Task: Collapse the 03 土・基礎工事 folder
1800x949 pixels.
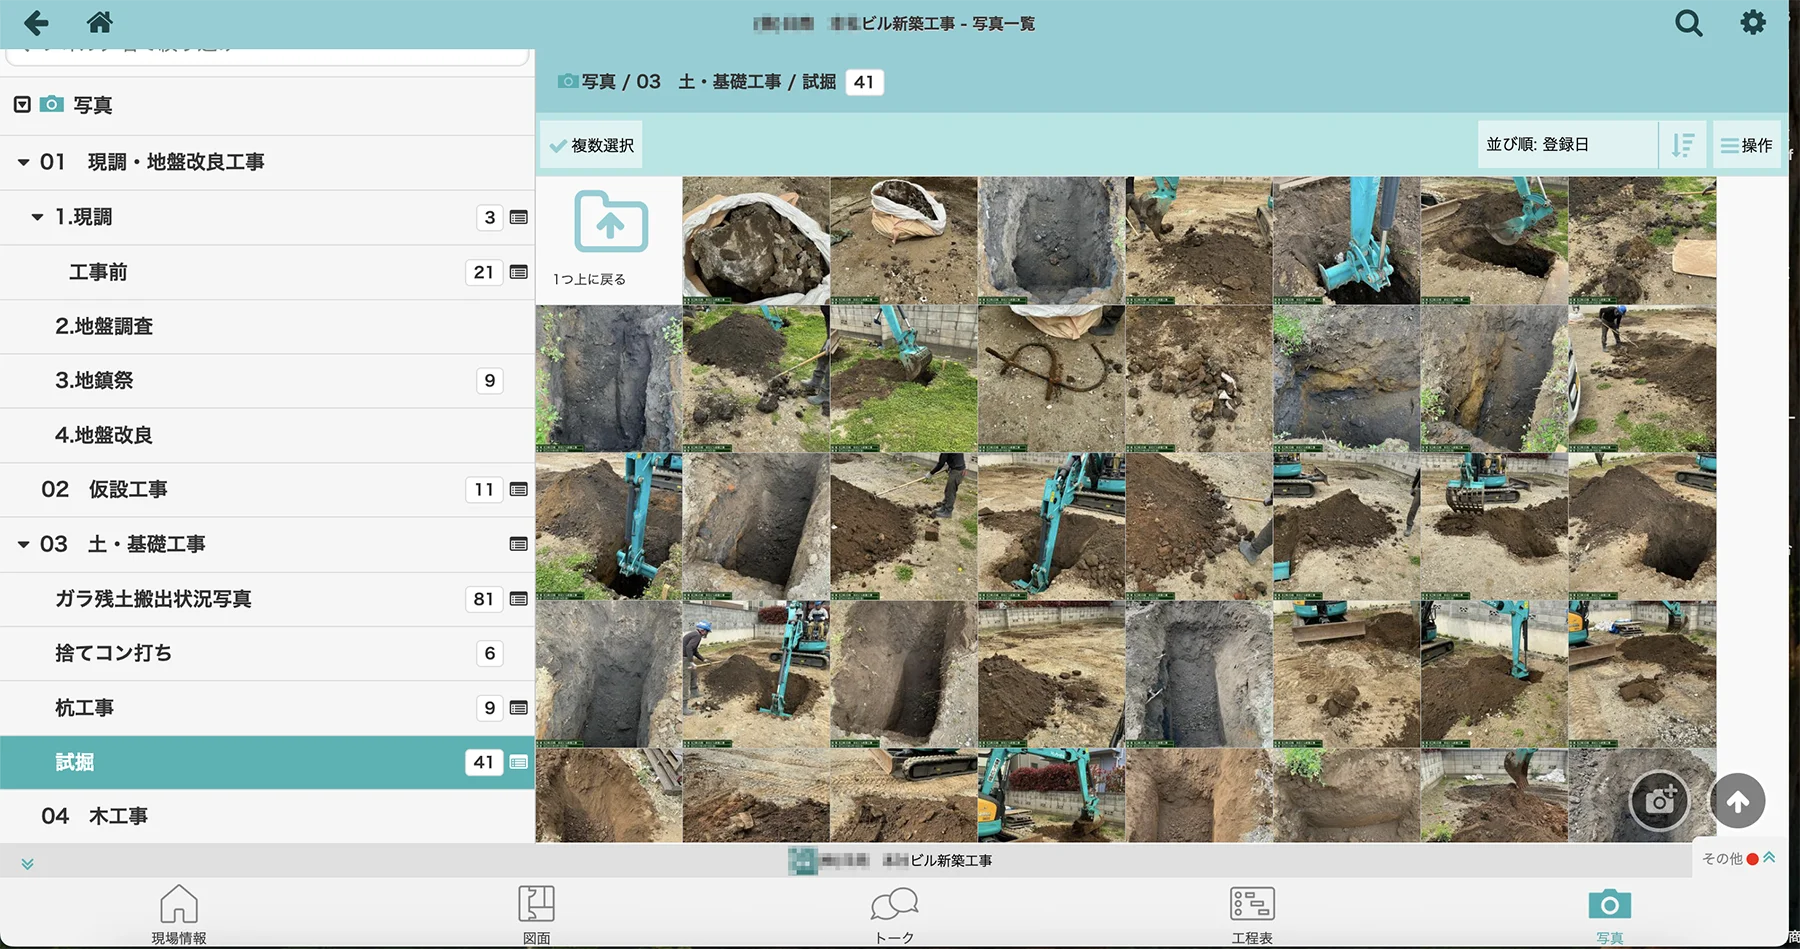Action: tap(23, 545)
